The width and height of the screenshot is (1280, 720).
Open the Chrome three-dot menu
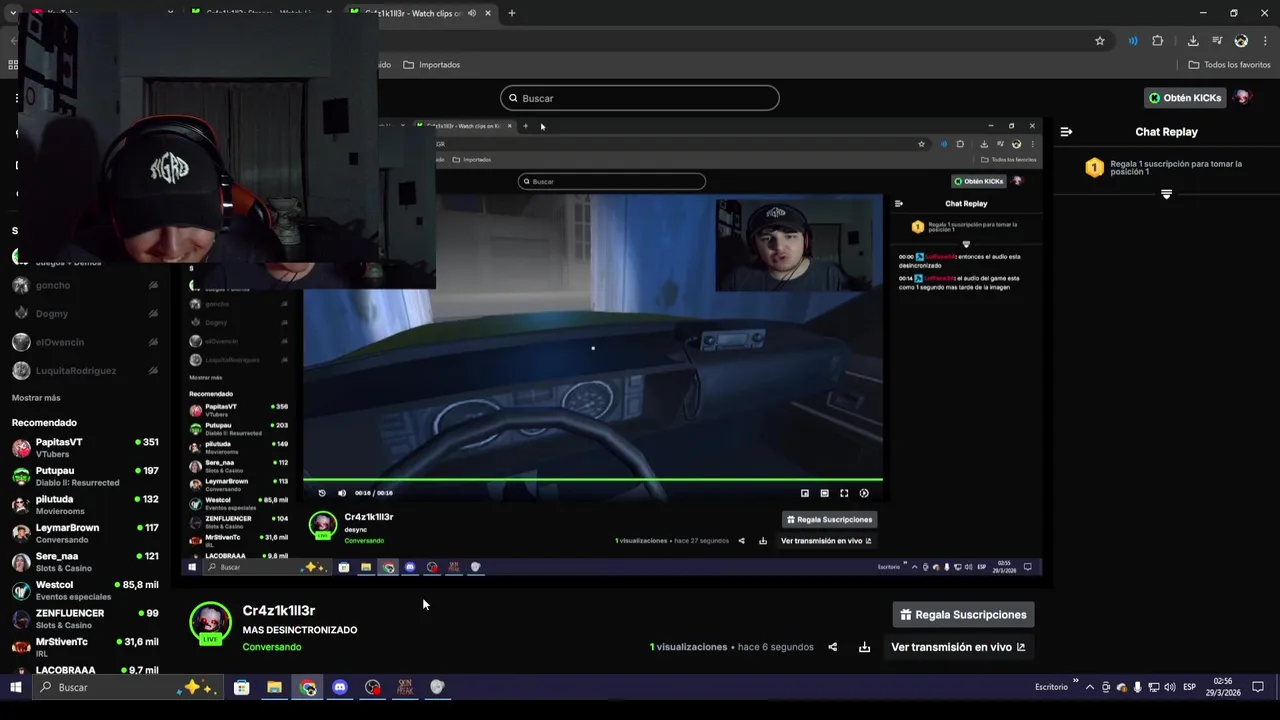(1265, 41)
